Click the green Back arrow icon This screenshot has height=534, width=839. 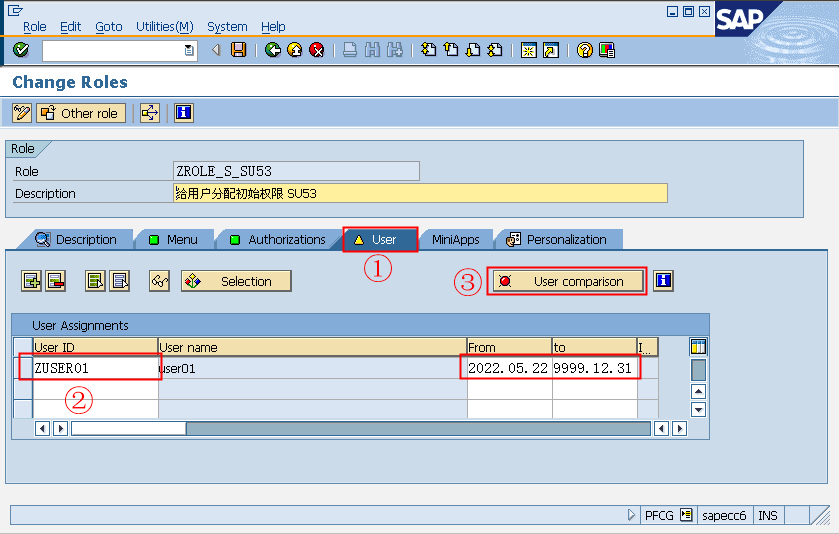click(273, 50)
